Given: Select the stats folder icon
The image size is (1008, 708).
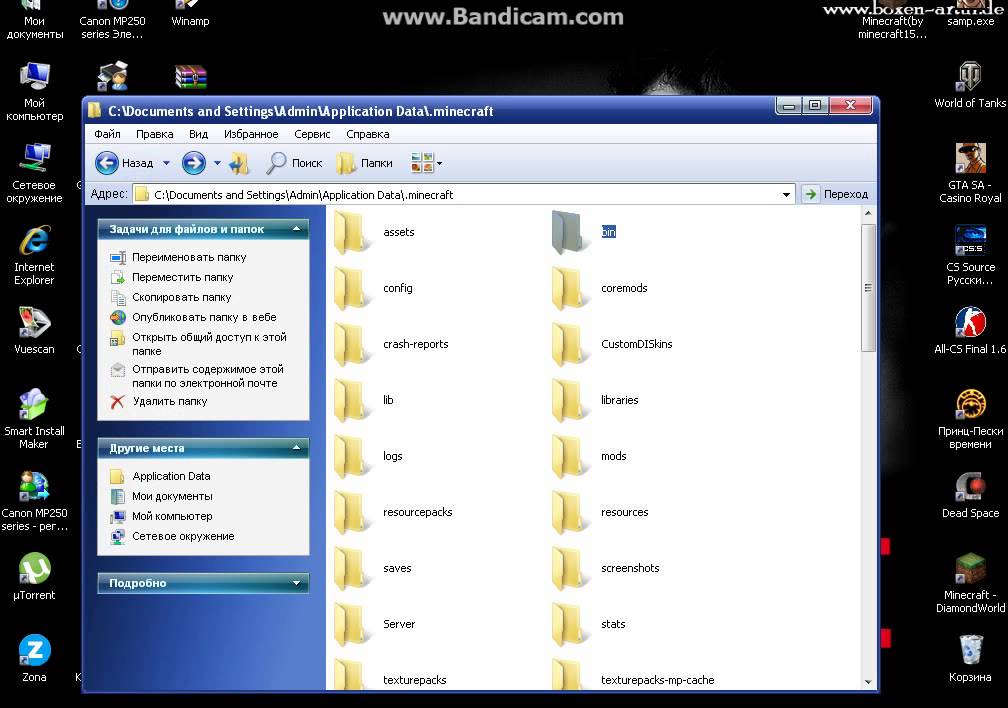Looking at the screenshot, I should tap(568, 624).
